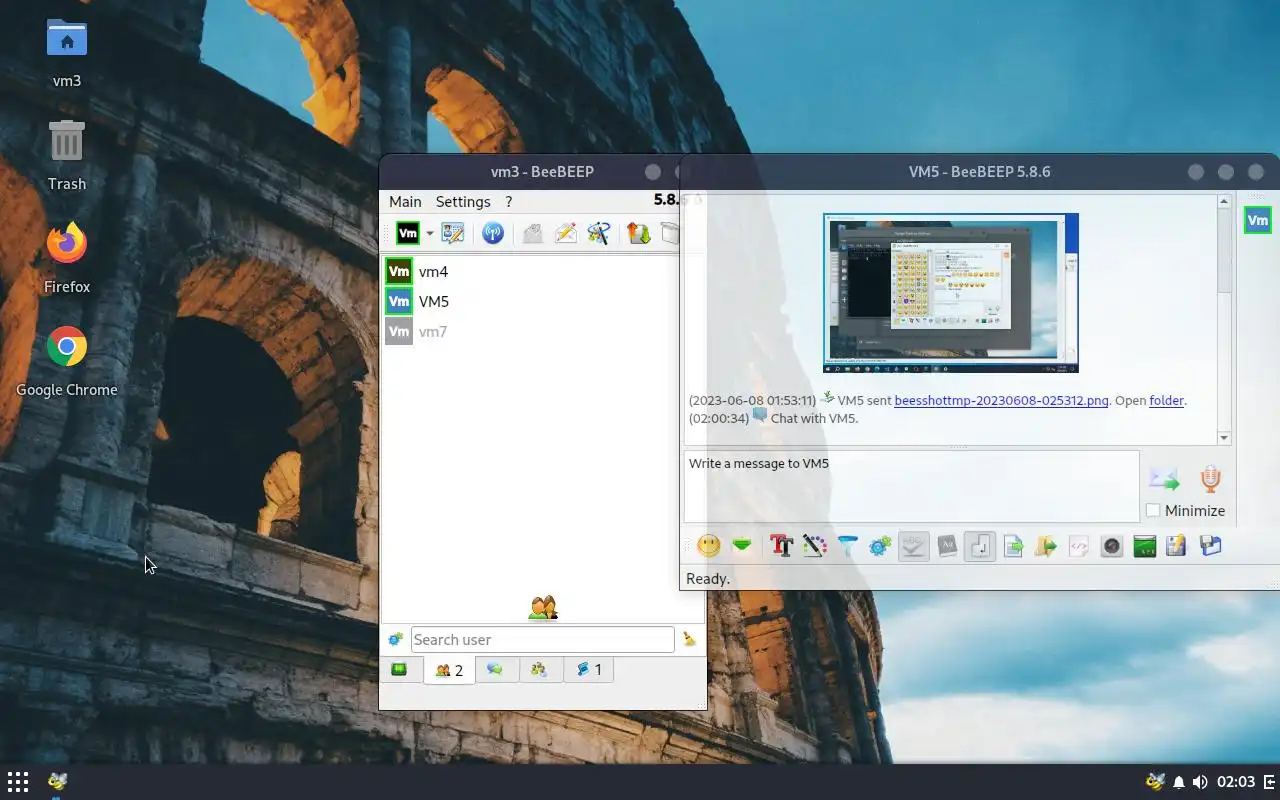Open edit profile icon in vm3 toolbar
The width and height of the screenshot is (1280, 800).
tap(453, 233)
